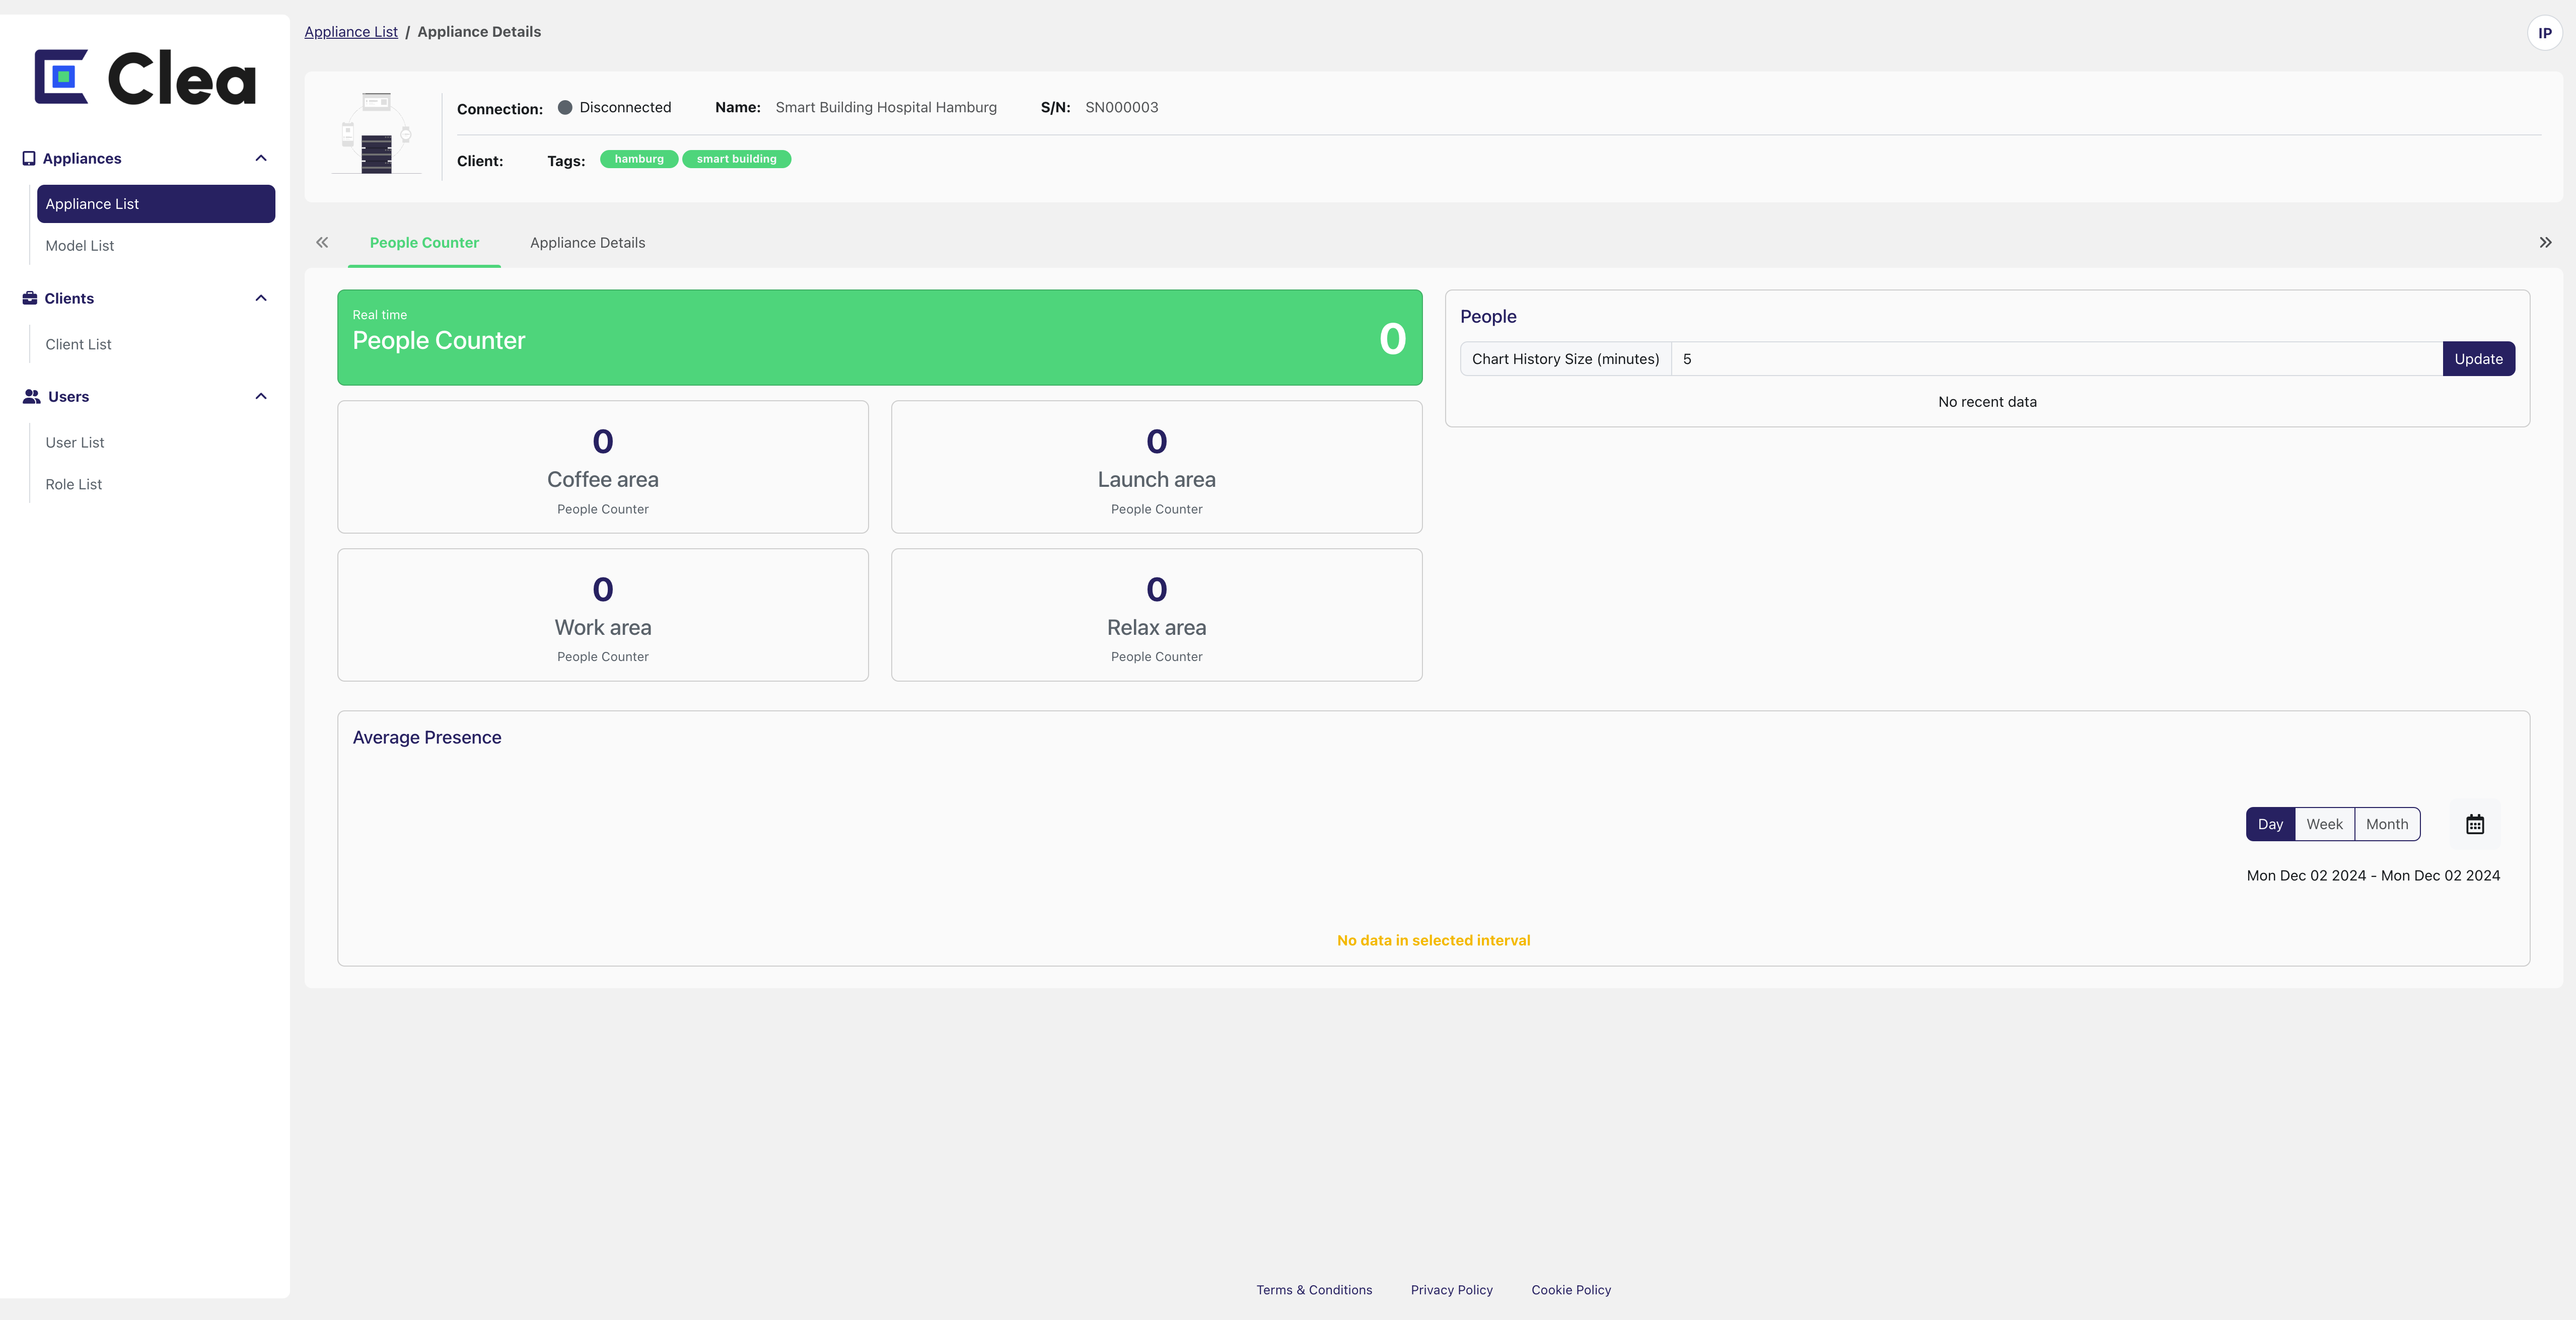The image size is (2576, 1320).
Task: Click the Clients briefcase icon
Action: [x=30, y=298]
